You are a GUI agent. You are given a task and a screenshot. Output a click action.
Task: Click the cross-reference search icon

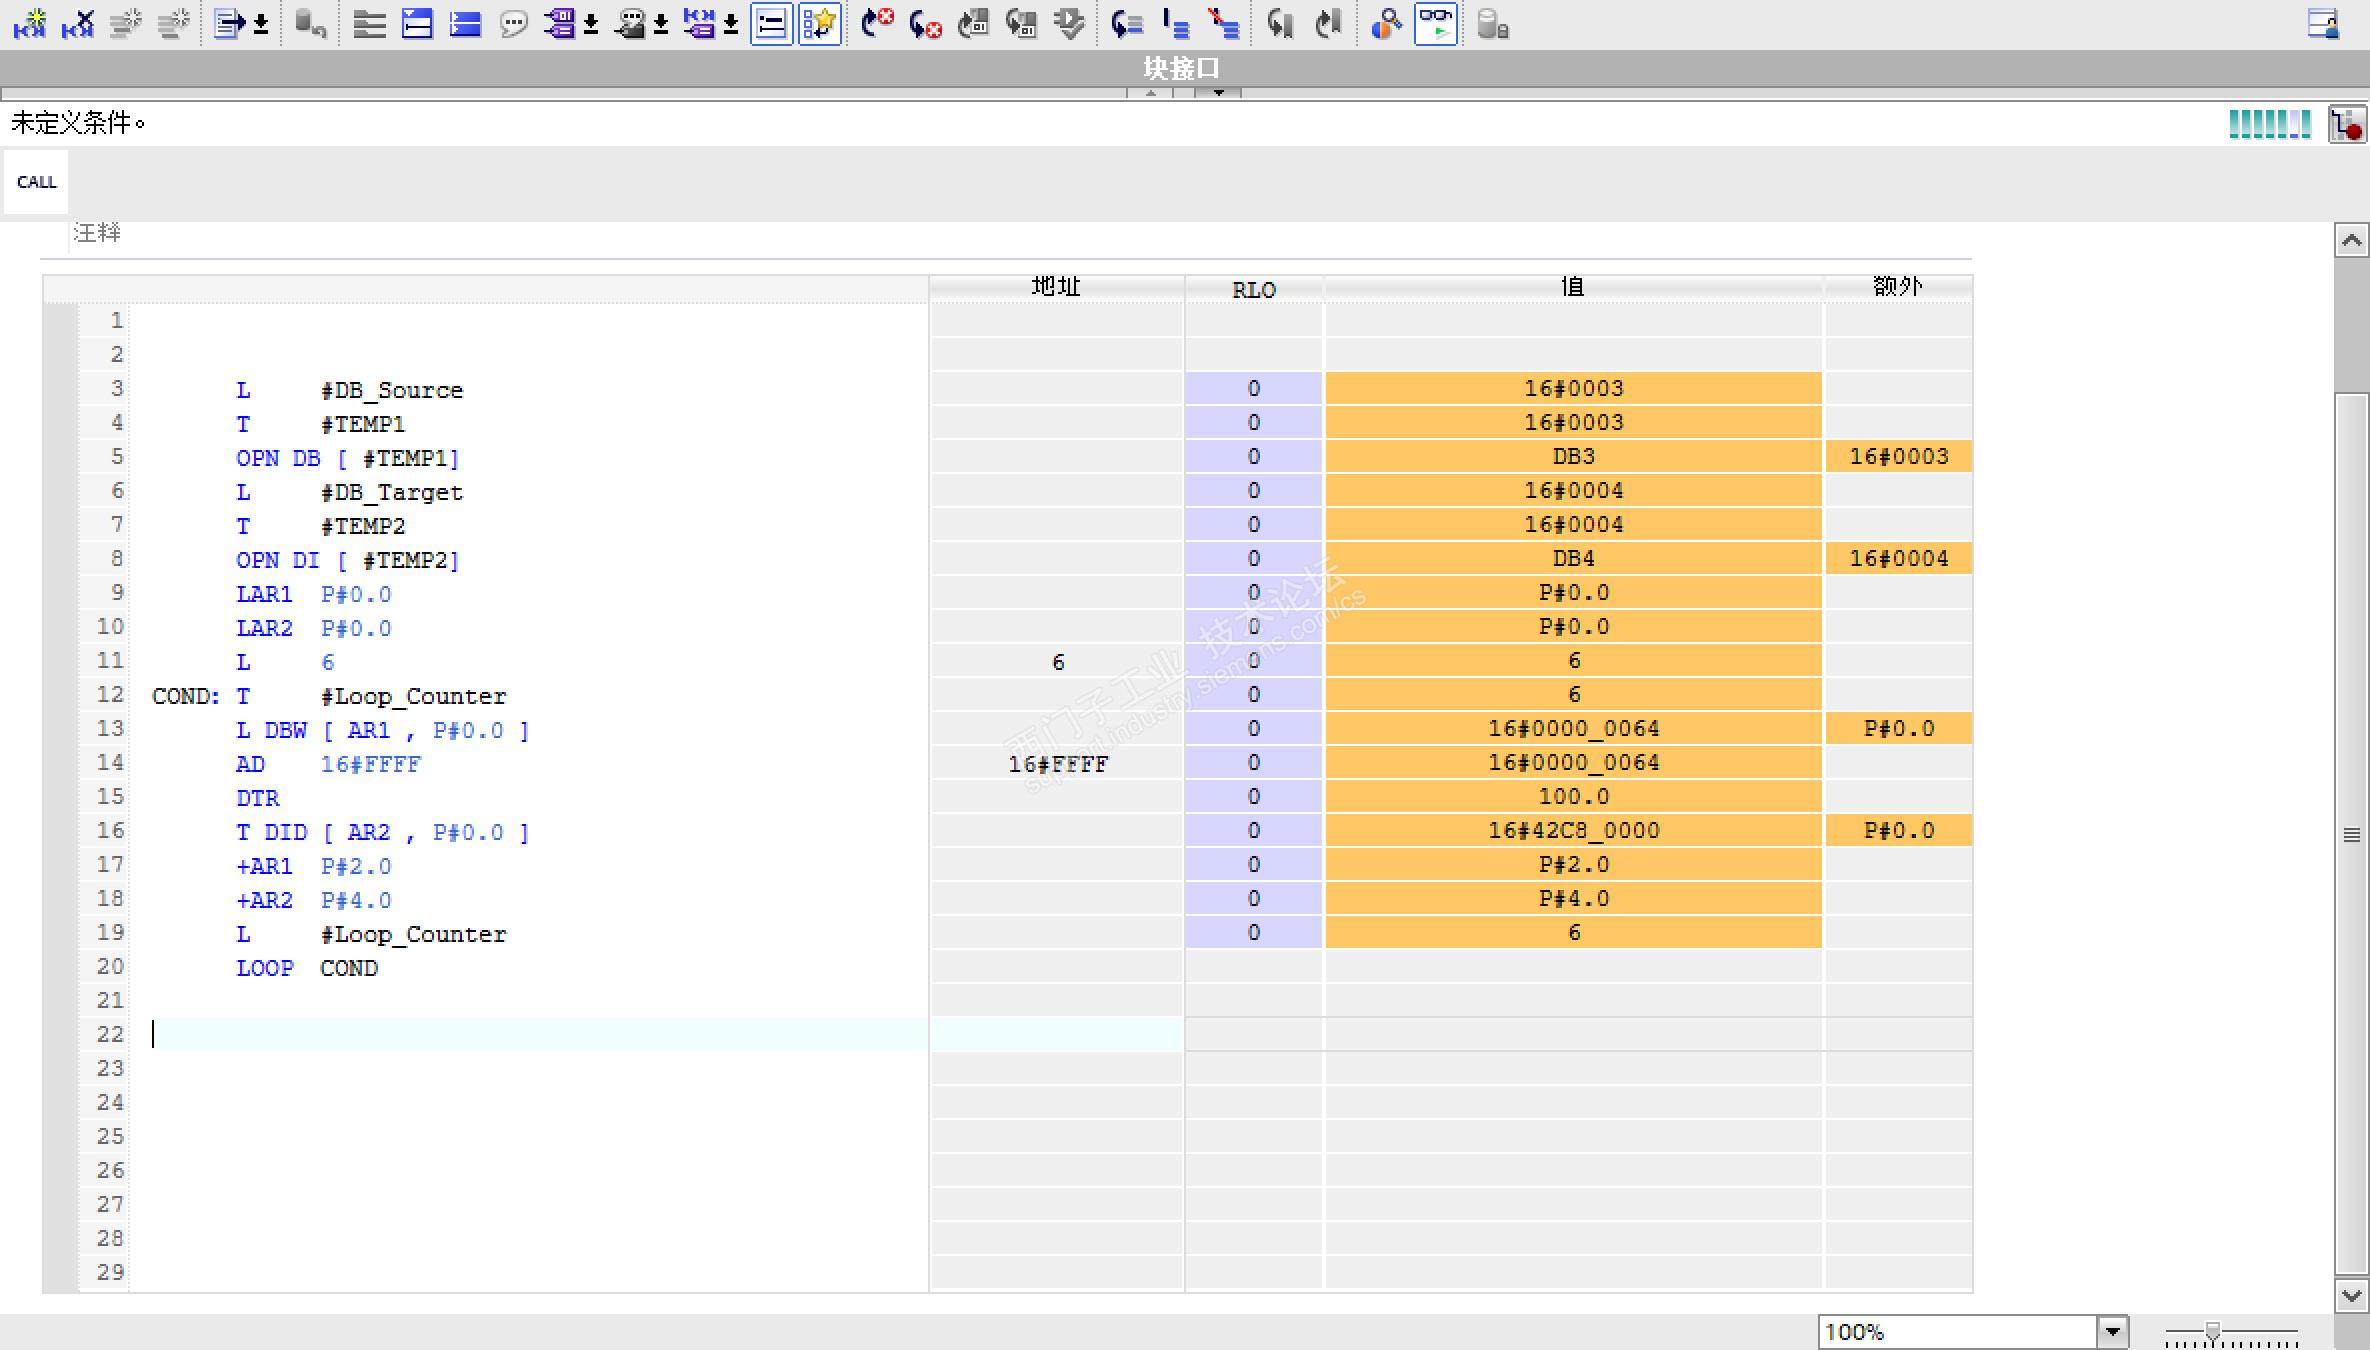click(x=1386, y=24)
